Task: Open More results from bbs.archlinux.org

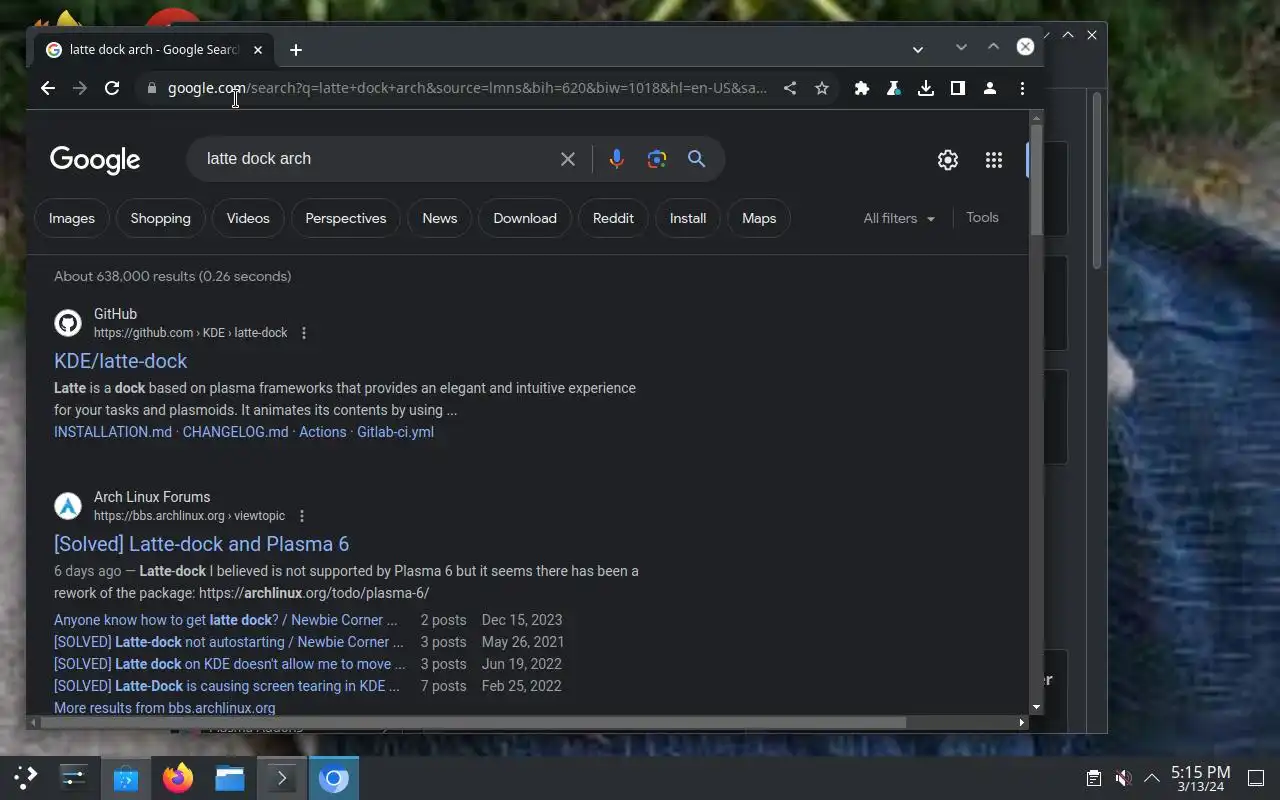Action: tap(164, 708)
